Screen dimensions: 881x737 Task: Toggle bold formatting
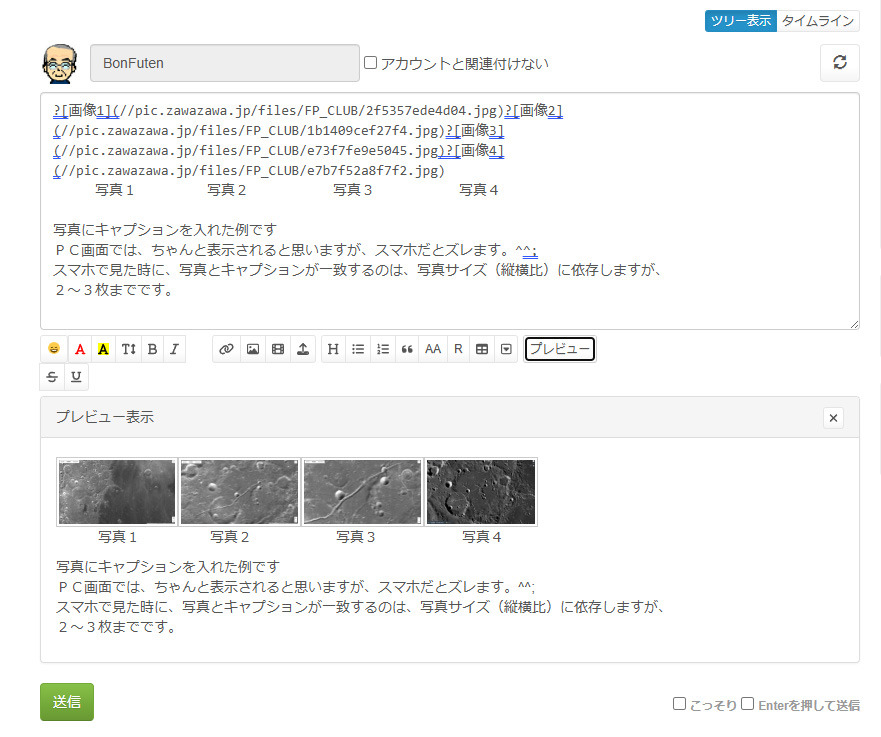[x=152, y=349]
